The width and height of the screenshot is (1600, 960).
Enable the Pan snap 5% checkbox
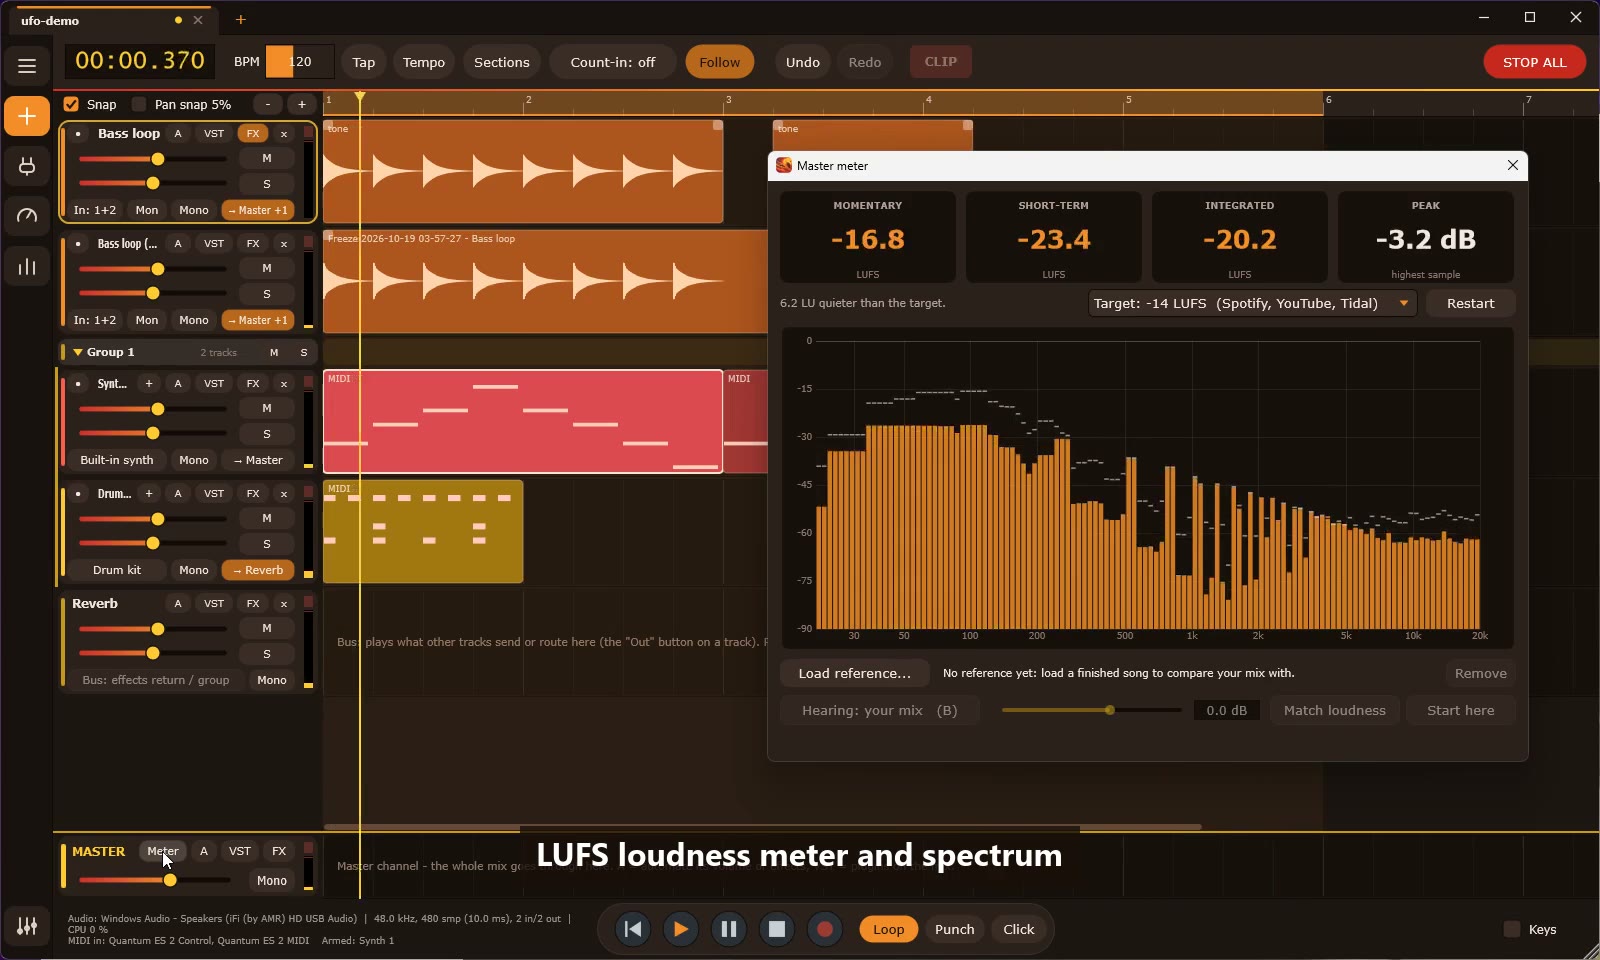click(x=139, y=104)
